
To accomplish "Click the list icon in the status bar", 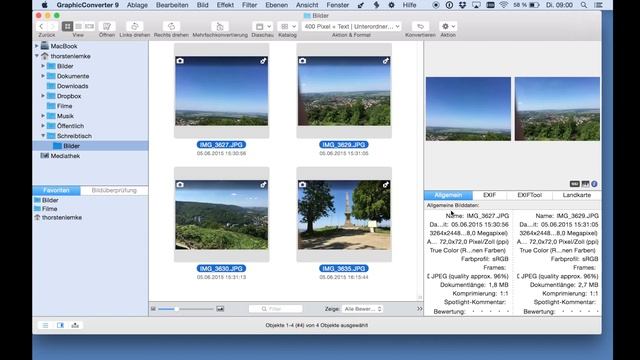I will tap(45, 325).
